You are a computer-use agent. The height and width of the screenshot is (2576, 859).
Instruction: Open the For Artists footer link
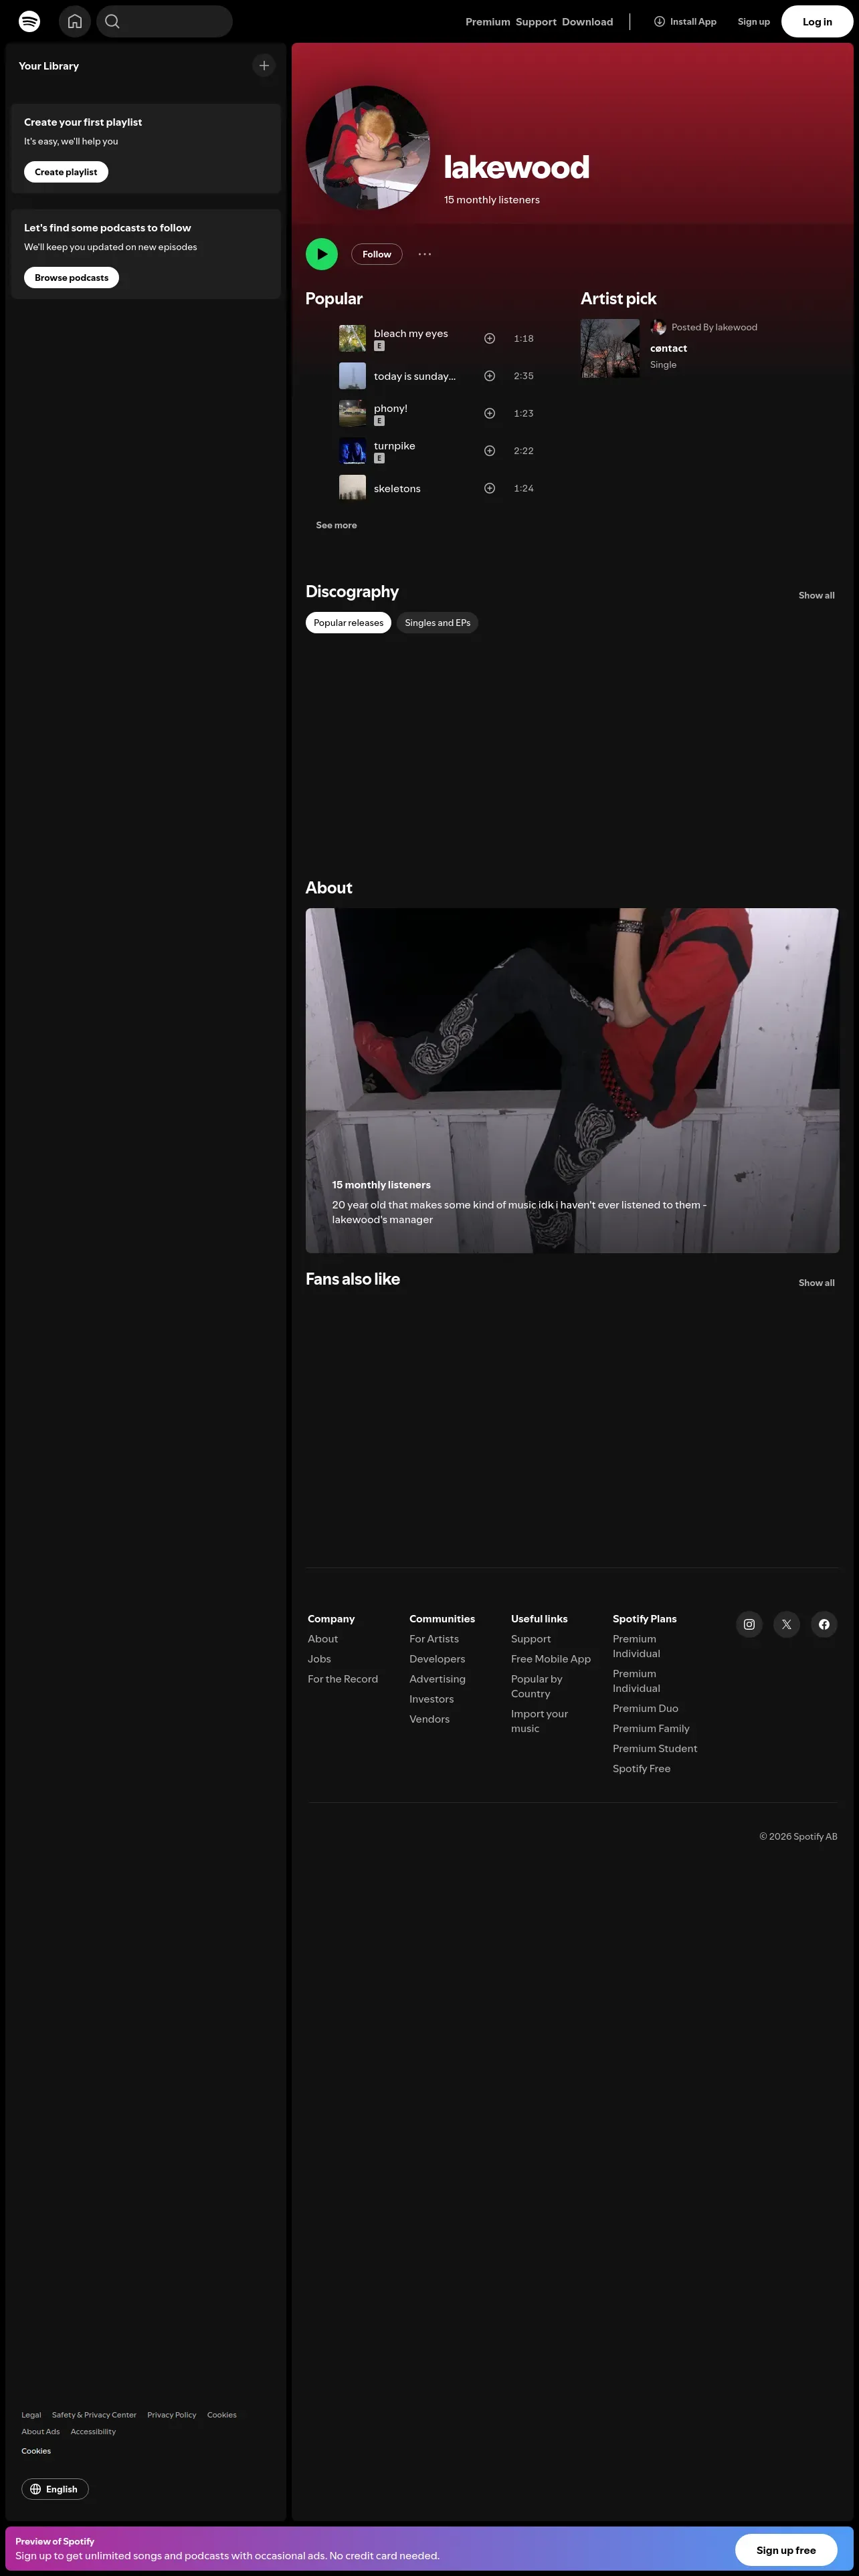(x=434, y=1639)
